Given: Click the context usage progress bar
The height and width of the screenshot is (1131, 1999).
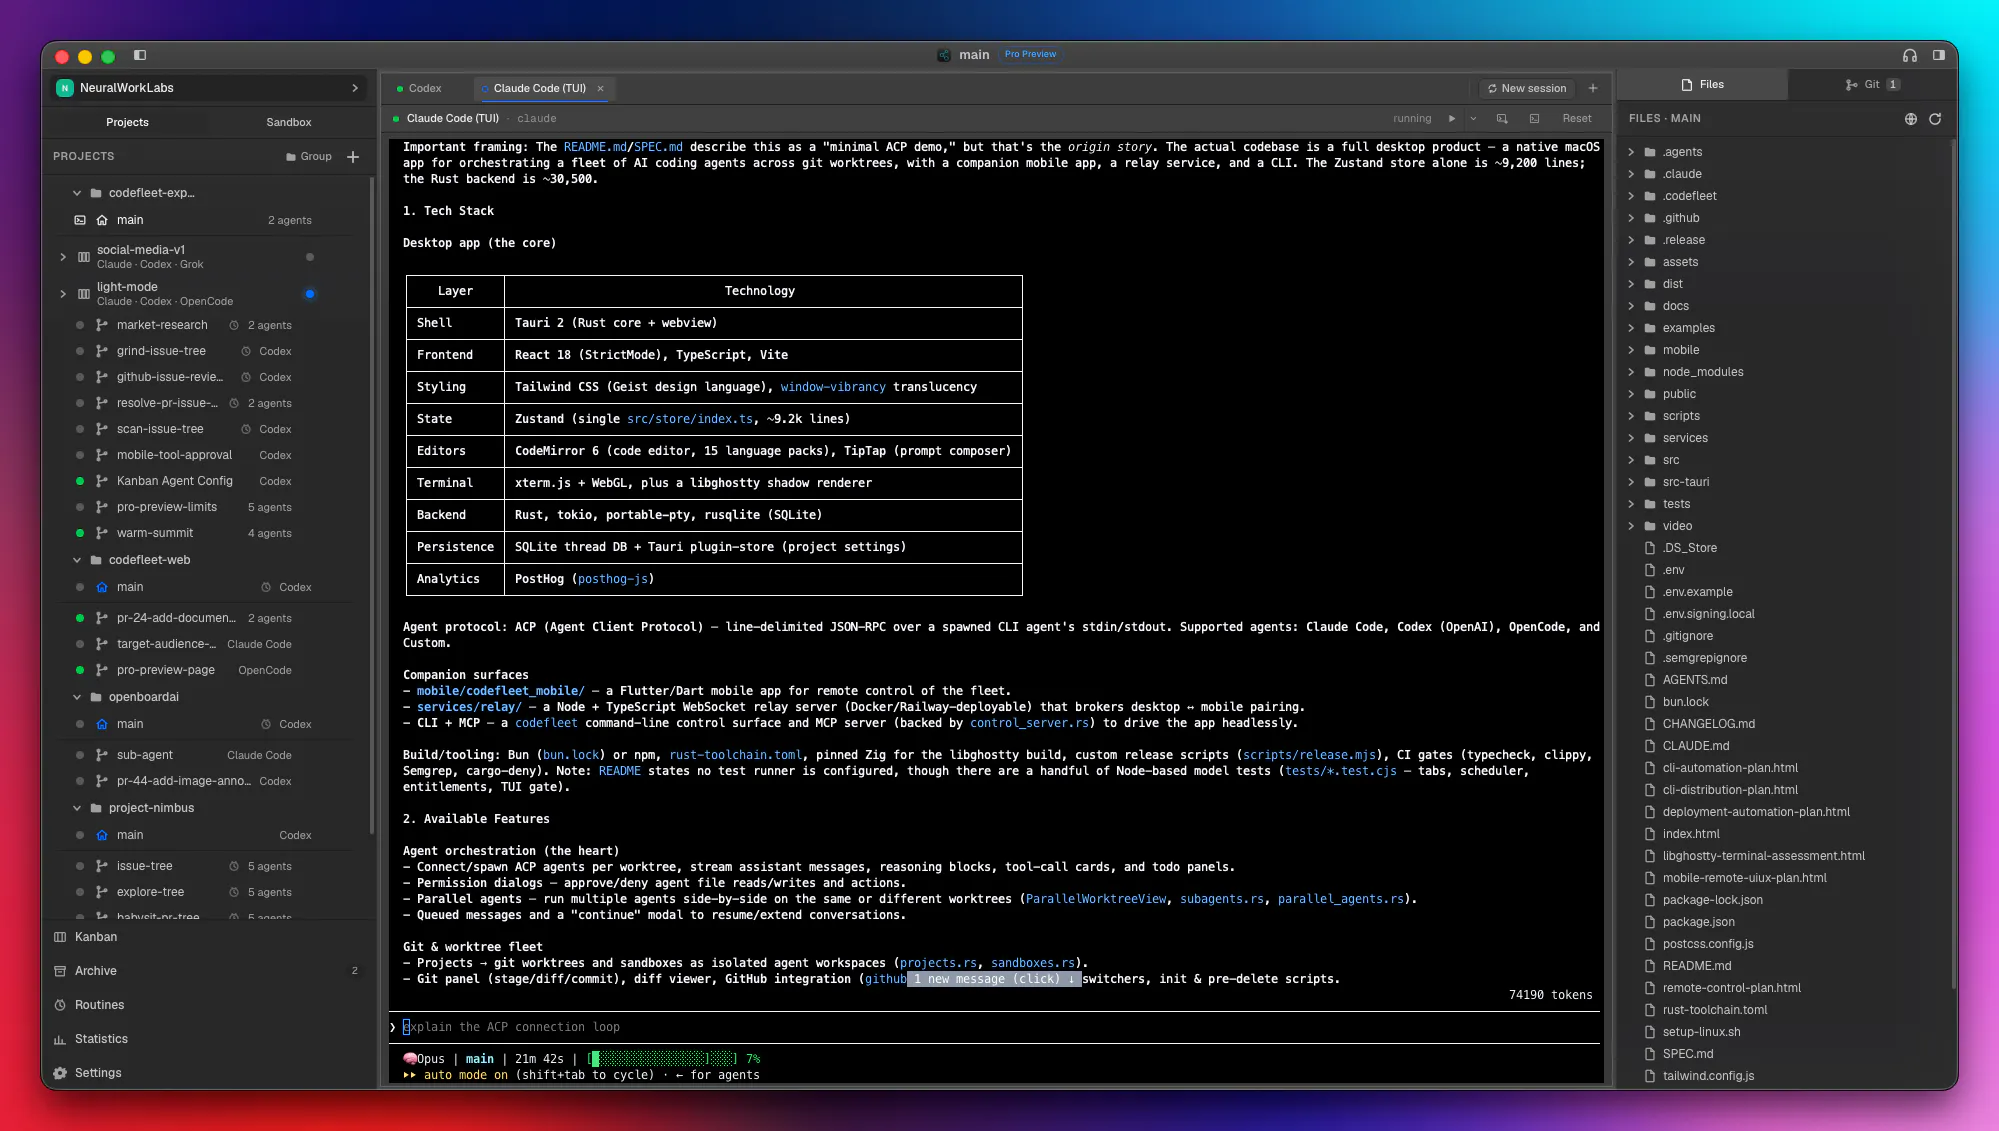Looking at the screenshot, I should click(x=663, y=1059).
